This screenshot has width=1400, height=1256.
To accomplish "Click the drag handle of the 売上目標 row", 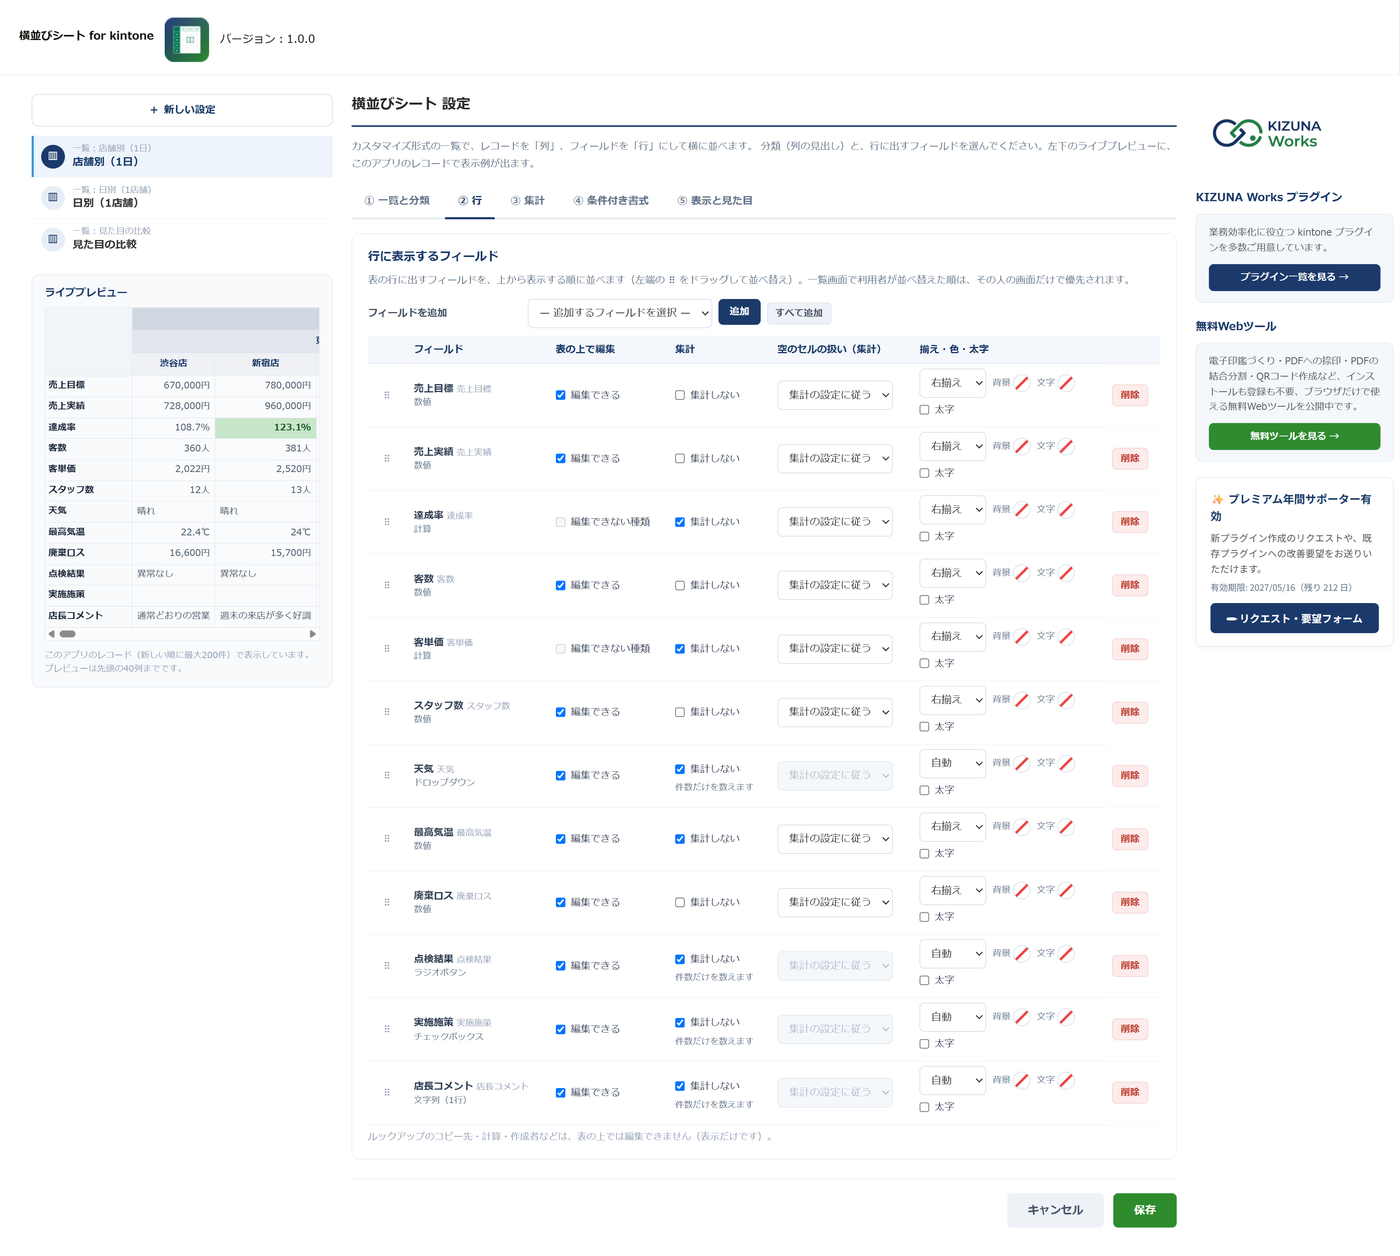I will (387, 395).
